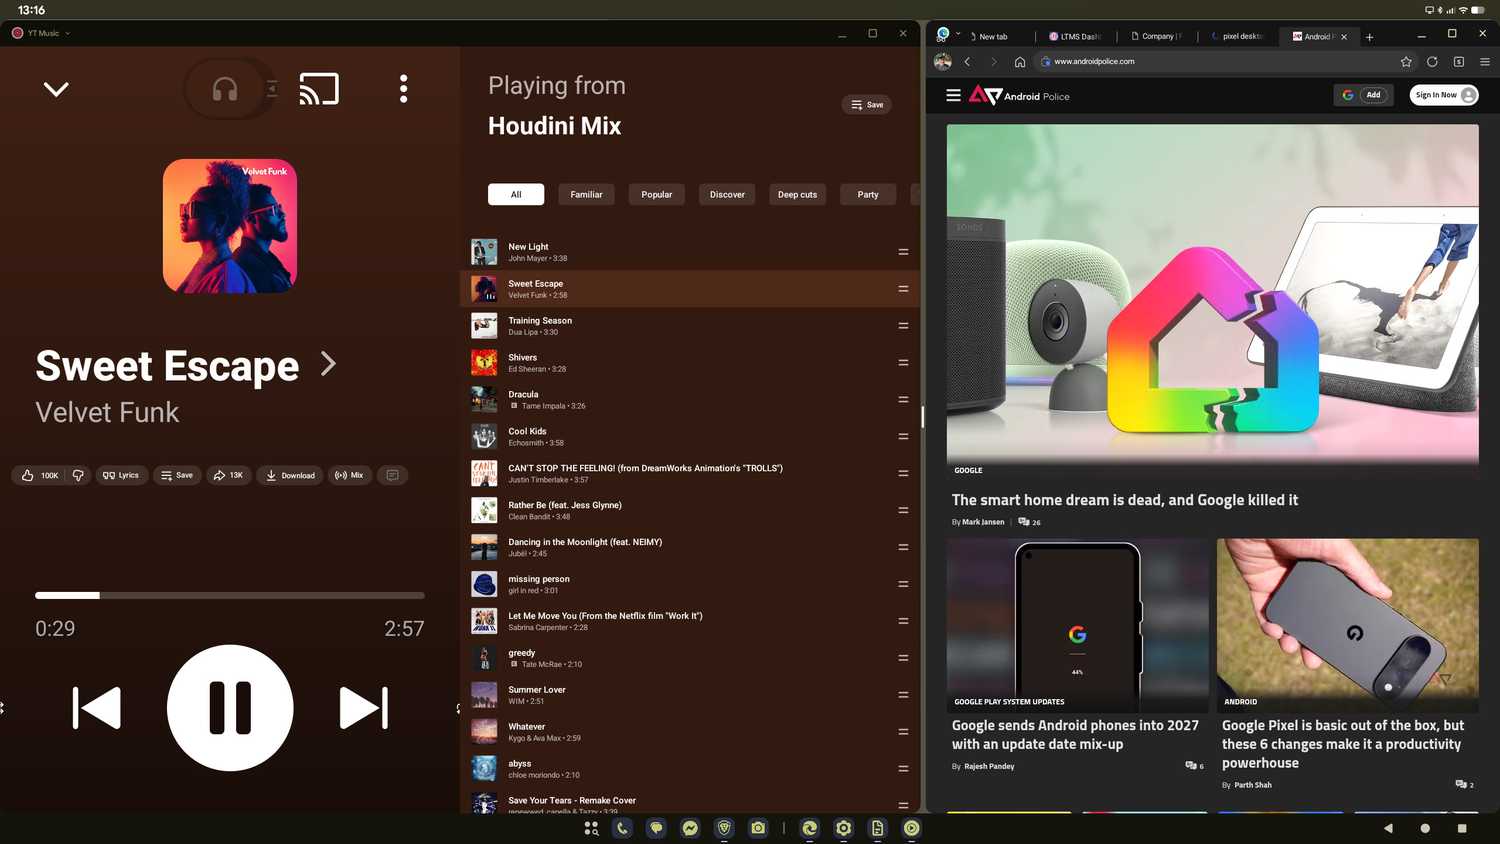
Task: Start a Mix radio from this song
Action: pyautogui.click(x=349, y=475)
